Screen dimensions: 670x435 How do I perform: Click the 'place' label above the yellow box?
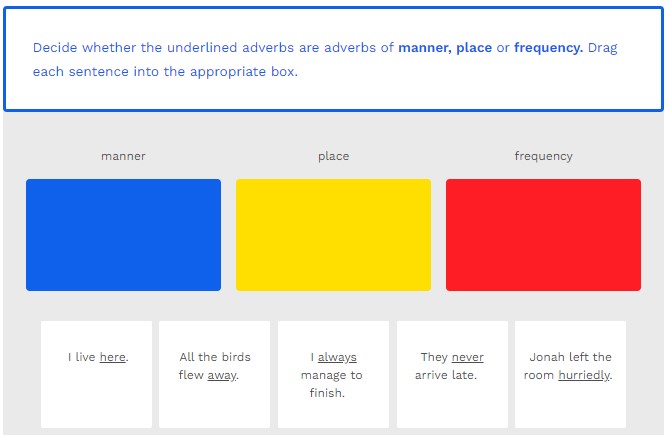[333, 156]
